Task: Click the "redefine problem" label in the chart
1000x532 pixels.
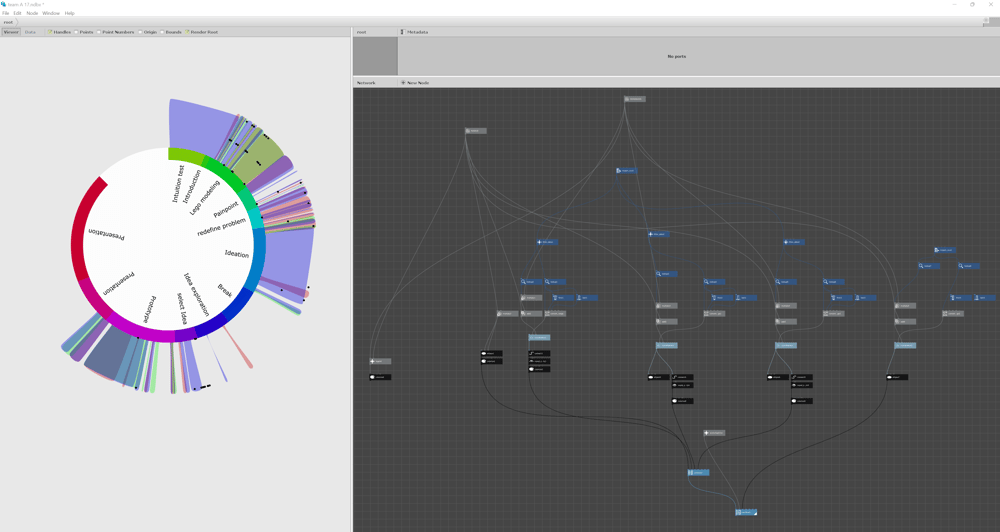Action: coord(221,227)
